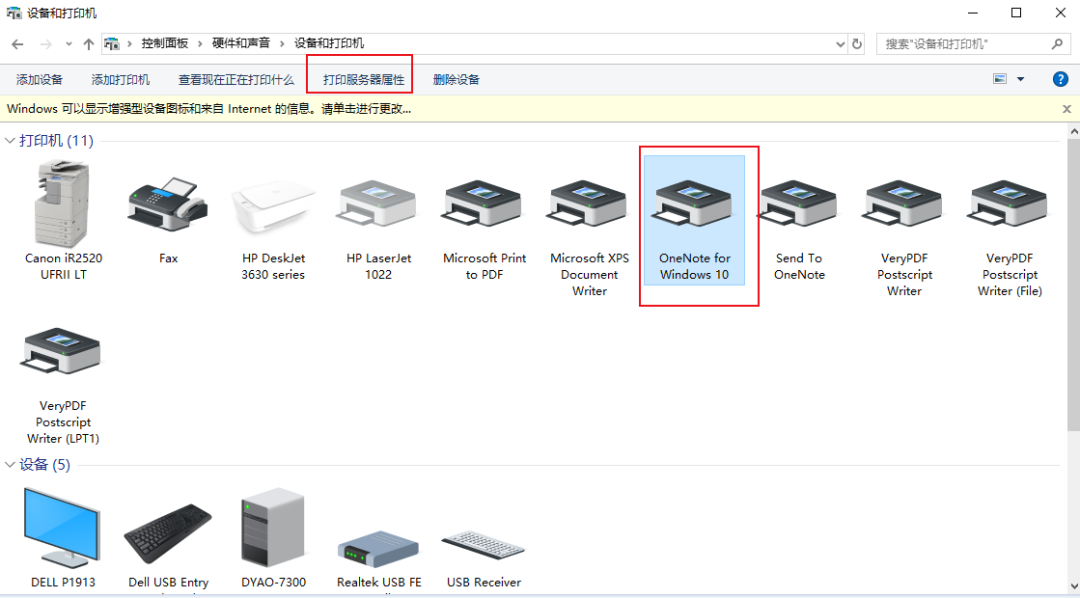Click the refresh button beside the address bar
Screen dimensions: 1080x598
[857, 44]
